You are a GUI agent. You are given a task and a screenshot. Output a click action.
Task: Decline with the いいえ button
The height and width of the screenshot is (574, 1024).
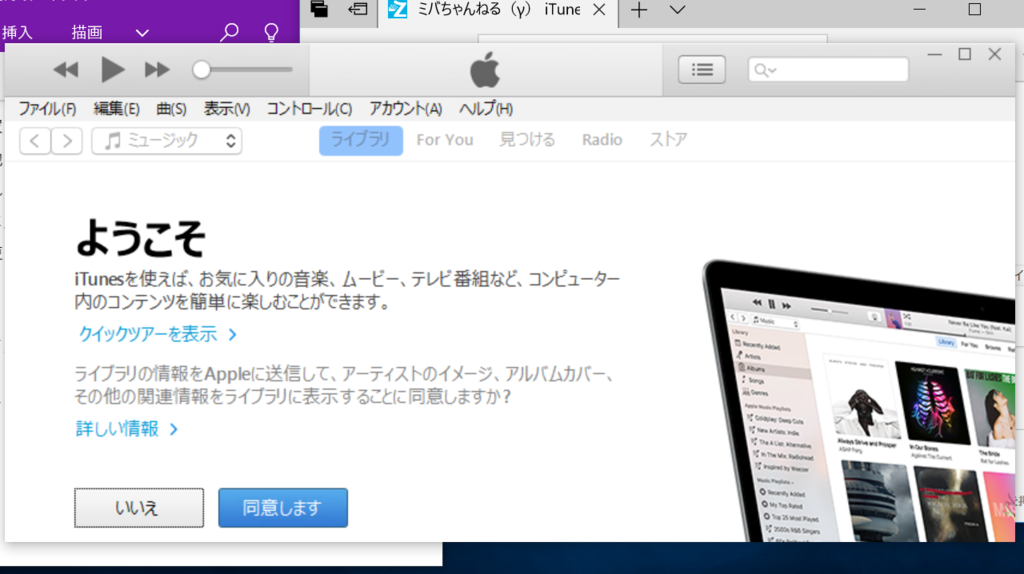[138, 507]
